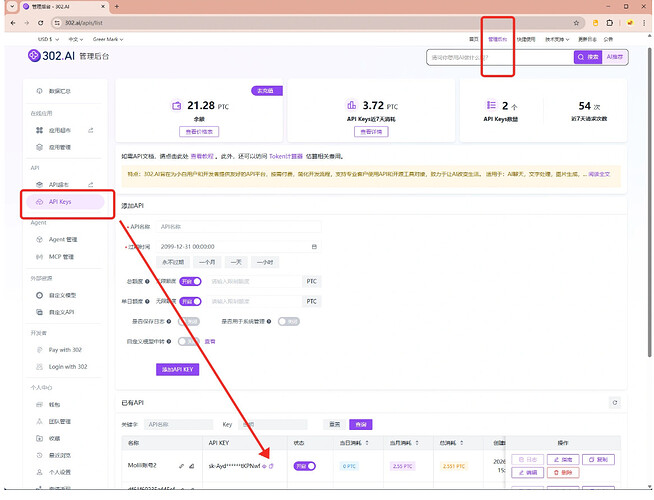The height and width of the screenshot is (500, 654).
Task: Turn off the status switch for the Molili key
Action: (304, 466)
